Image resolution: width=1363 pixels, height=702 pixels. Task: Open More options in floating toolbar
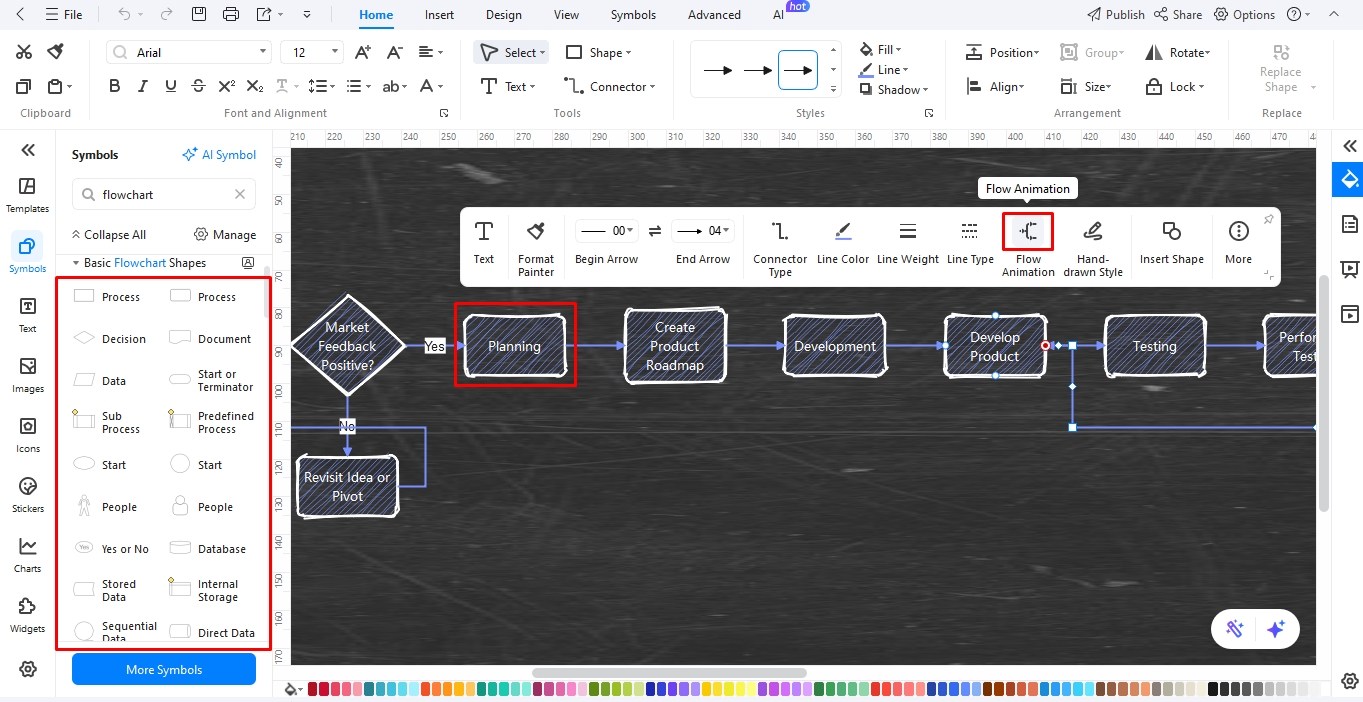(1238, 243)
